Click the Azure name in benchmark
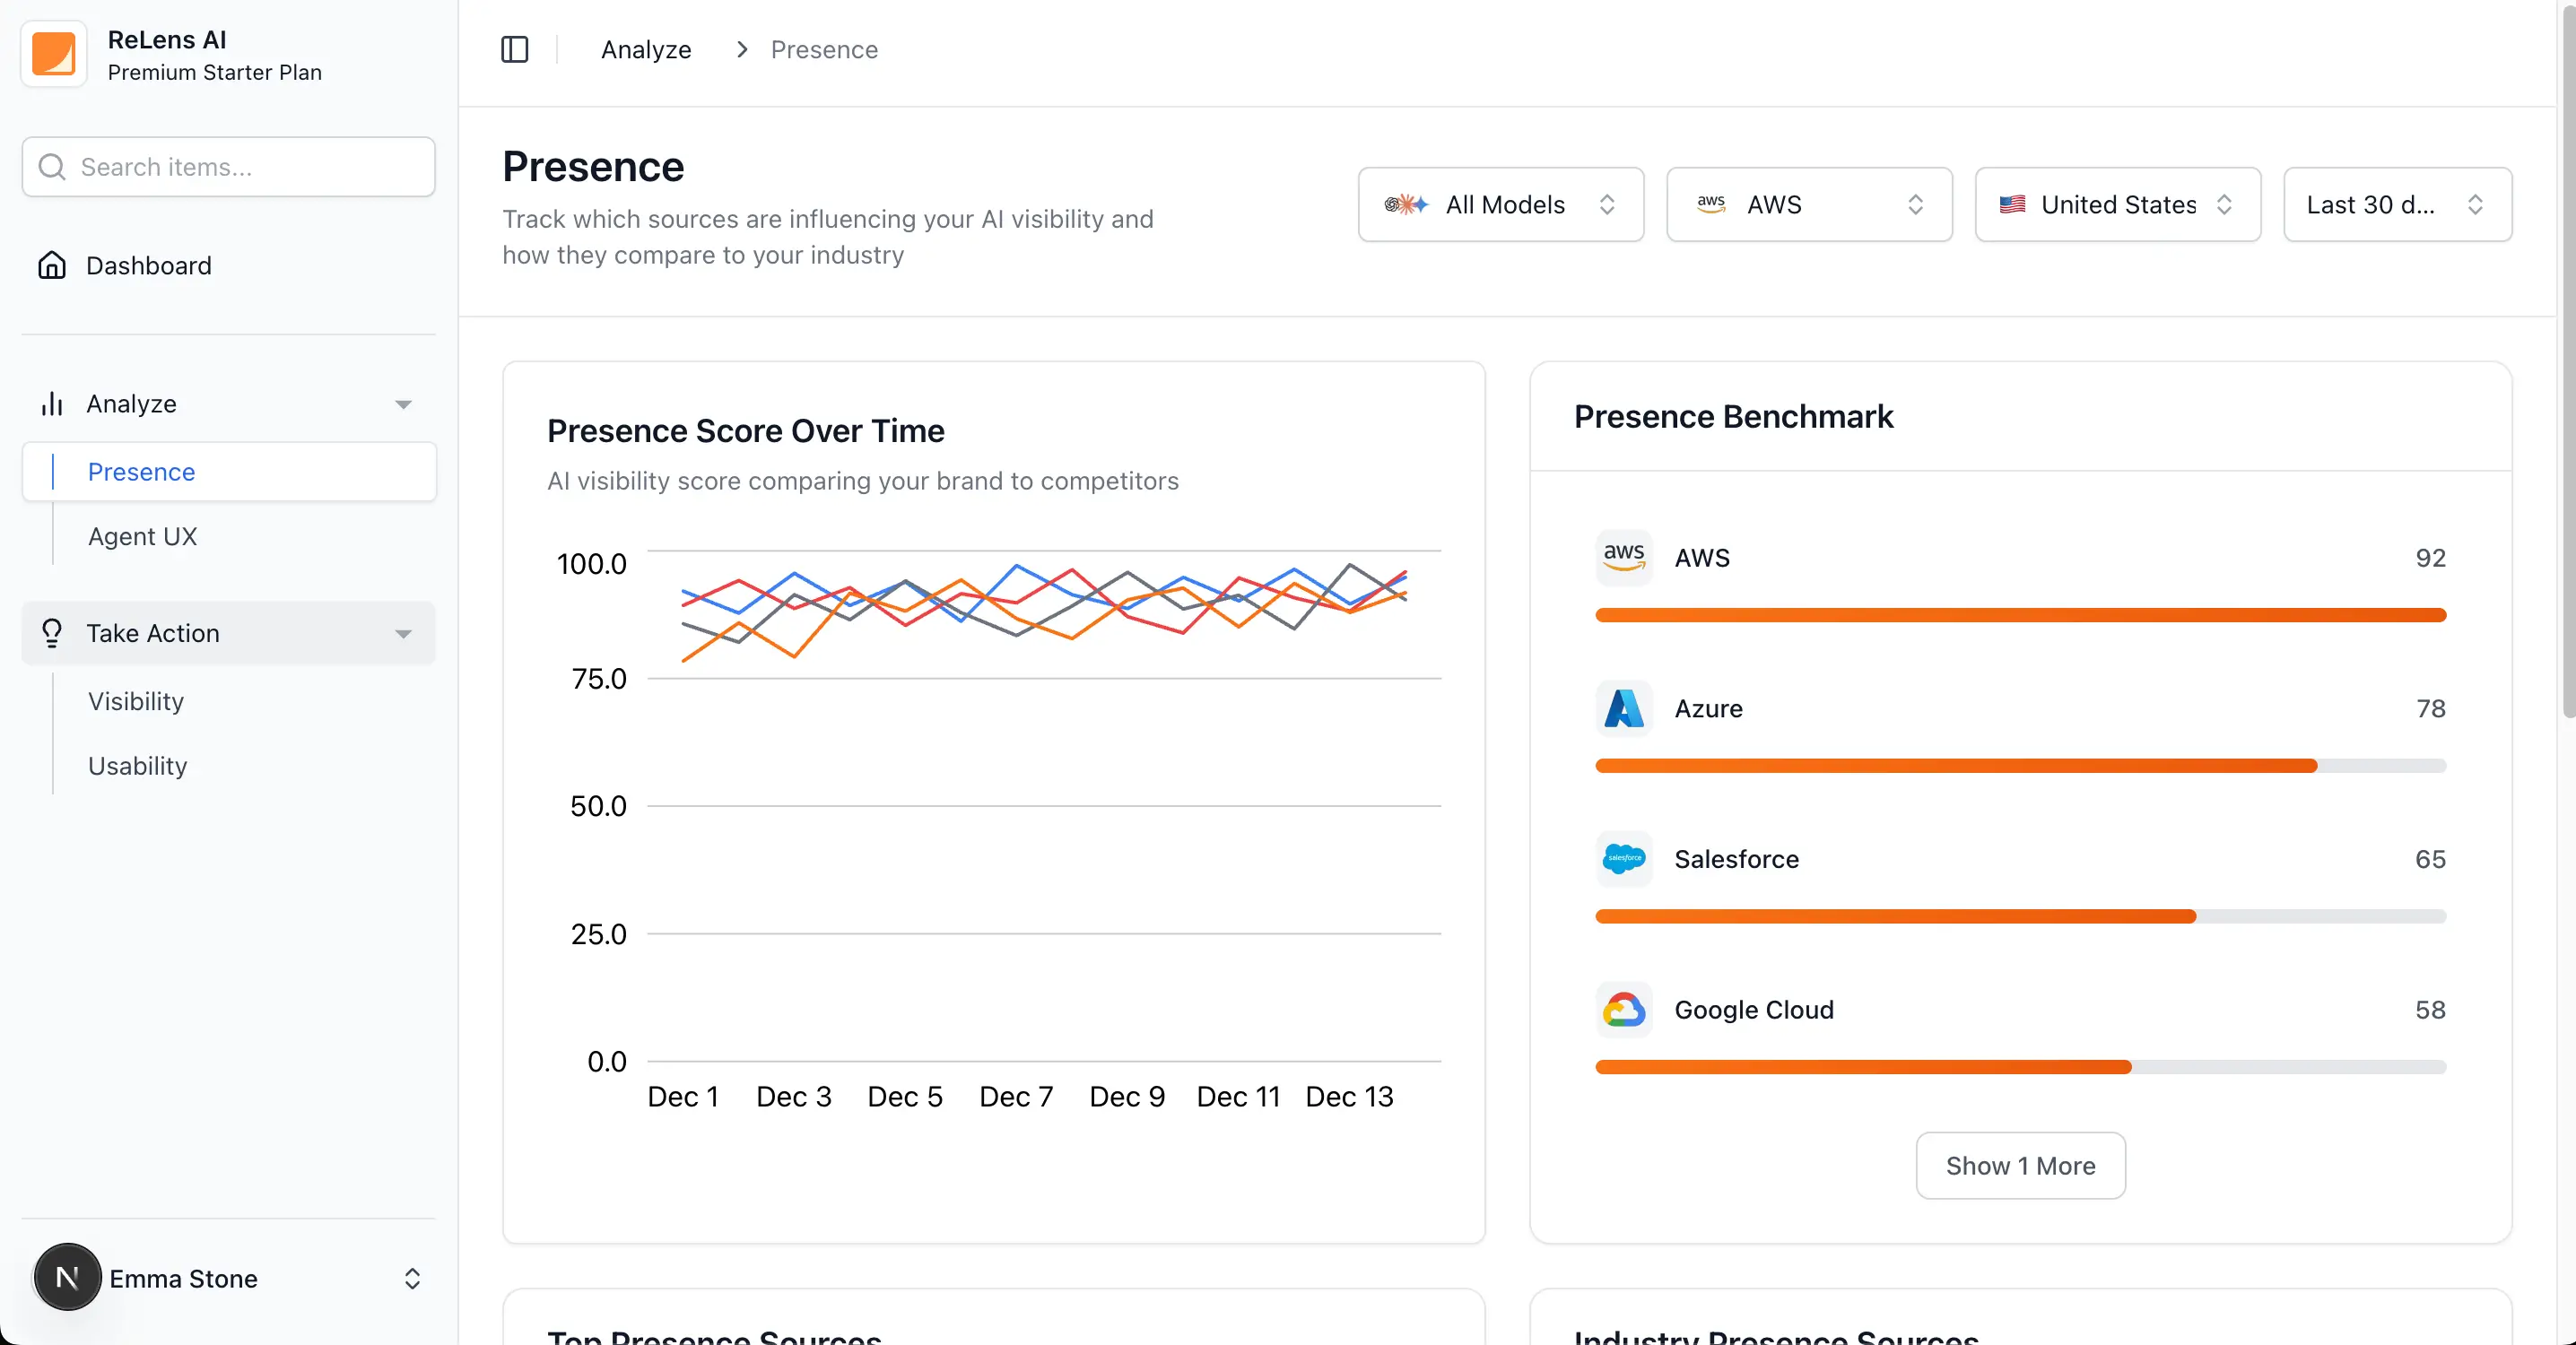The width and height of the screenshot is (2576, 1345). [x=1708, y=708]
